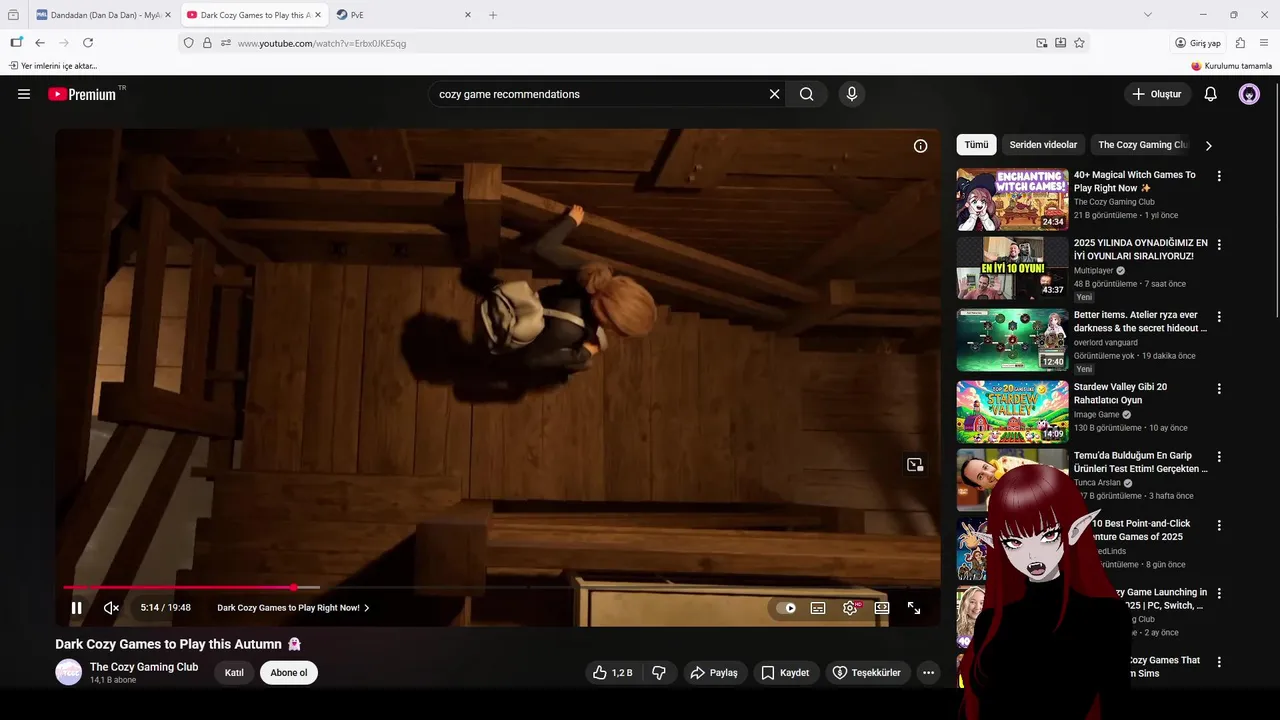The width and height of the screenshot is (1280, 720).
Task: Open the YouTube hamburger guide menu
Action: pos(24,94)
